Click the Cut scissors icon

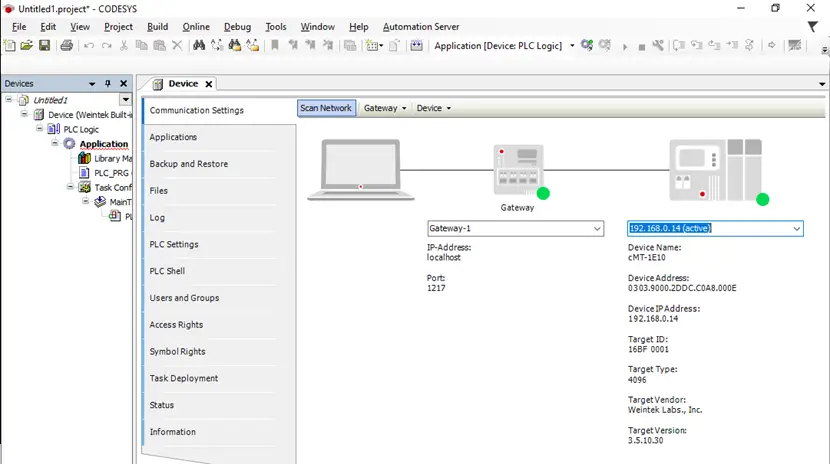pos(124,46)
